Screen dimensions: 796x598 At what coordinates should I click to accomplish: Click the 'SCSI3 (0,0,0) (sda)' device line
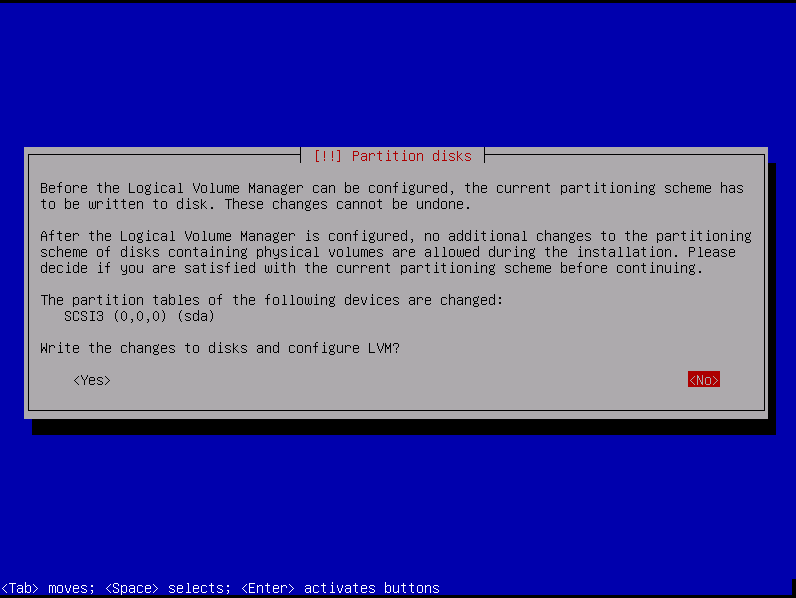[140, 316]
